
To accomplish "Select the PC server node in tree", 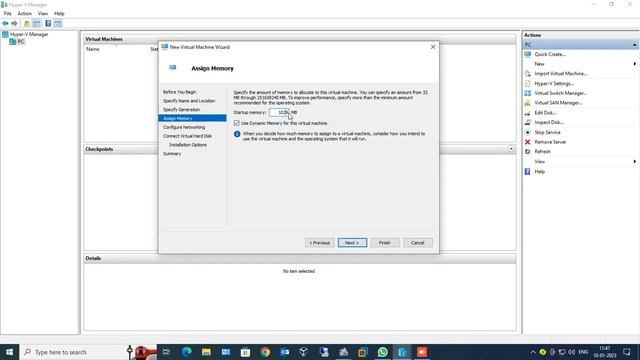I will pyautogui.click(x=17, y=42).
